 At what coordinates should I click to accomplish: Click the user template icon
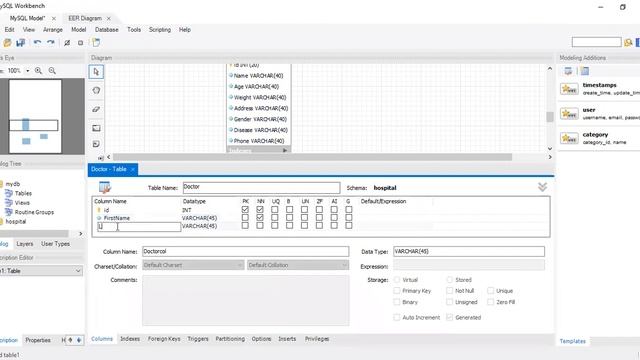coord(569,113)
